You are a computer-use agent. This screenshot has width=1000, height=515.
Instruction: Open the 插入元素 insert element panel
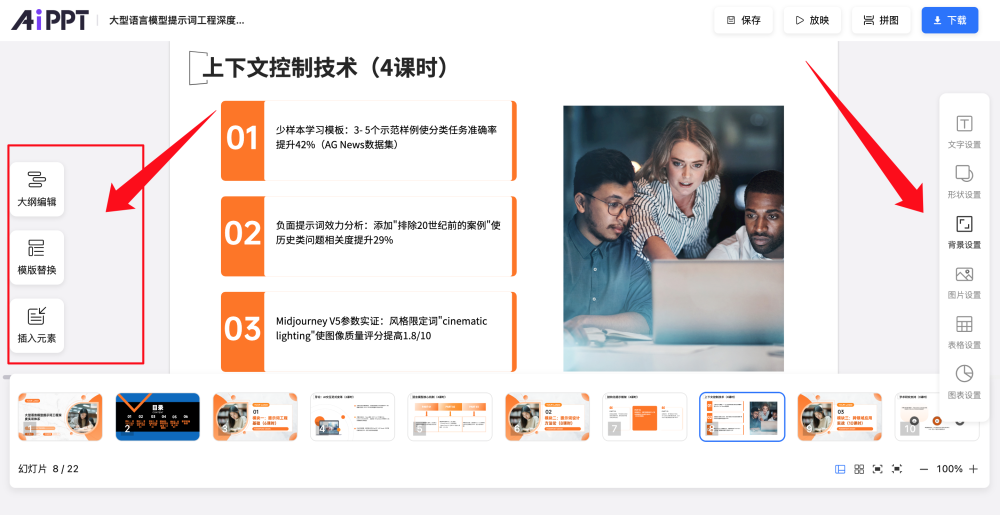37,325
